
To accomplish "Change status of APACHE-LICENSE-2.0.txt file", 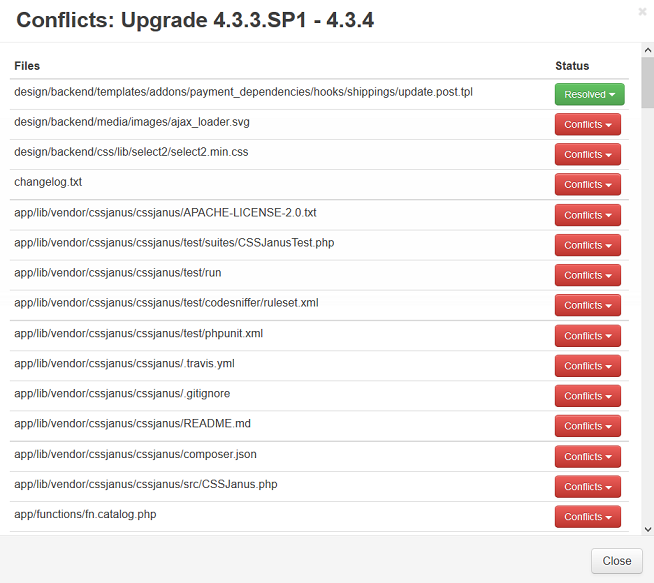I will pos(588,215).
